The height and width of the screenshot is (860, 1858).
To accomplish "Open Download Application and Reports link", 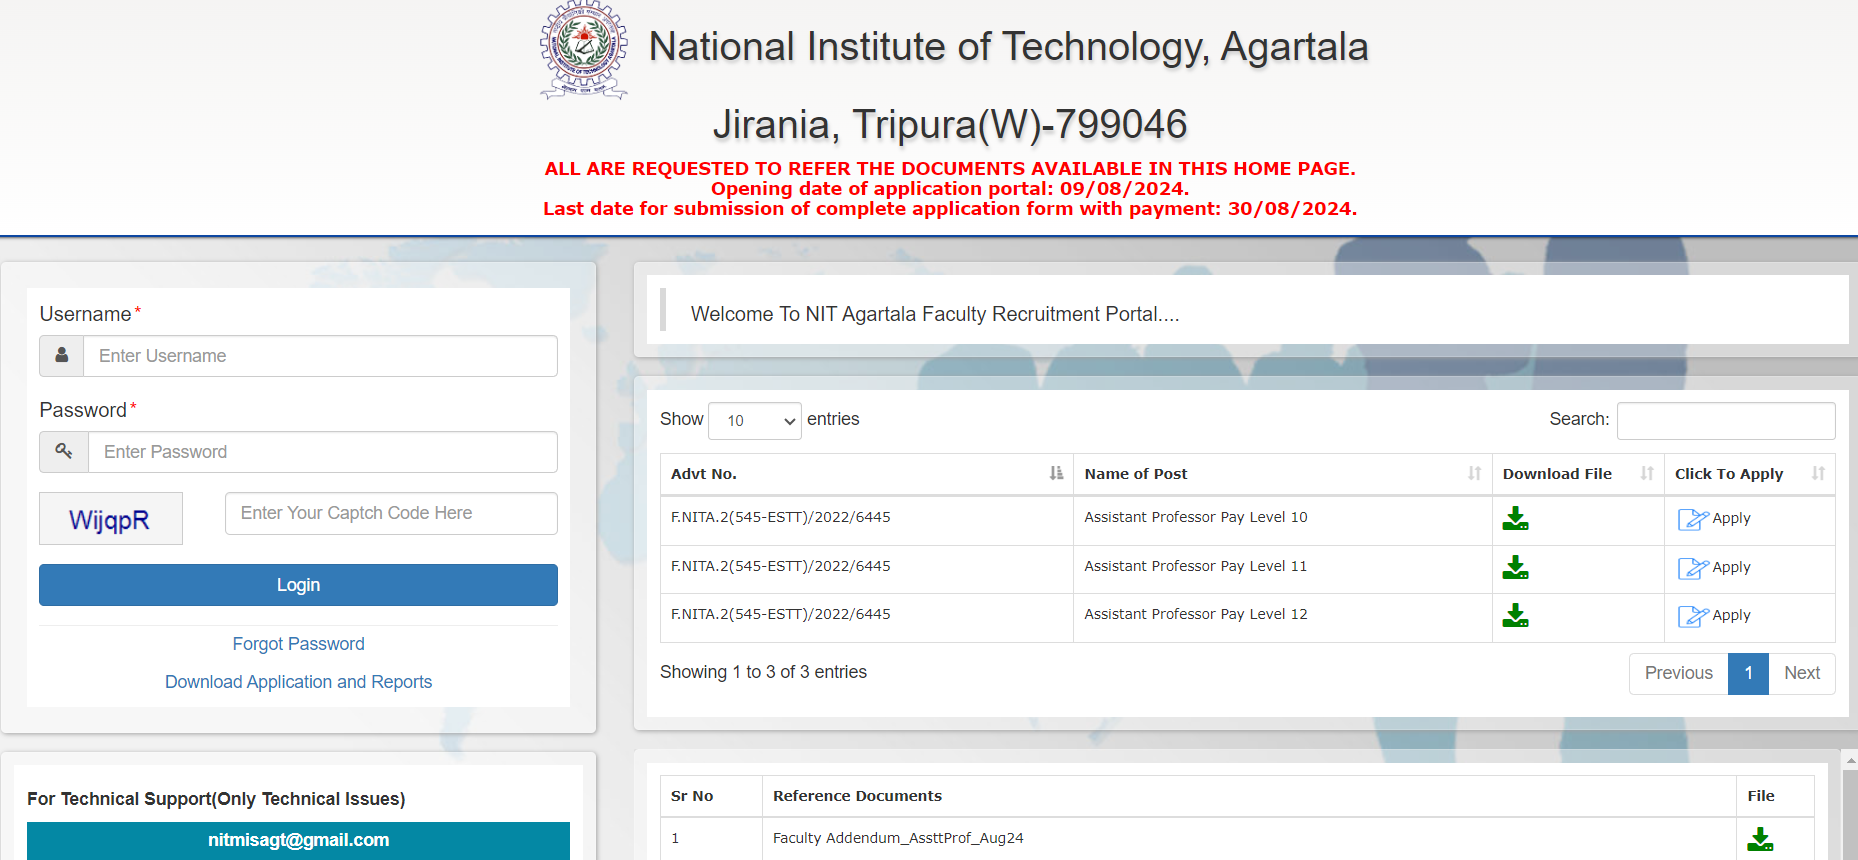I will tap(298, 682).
